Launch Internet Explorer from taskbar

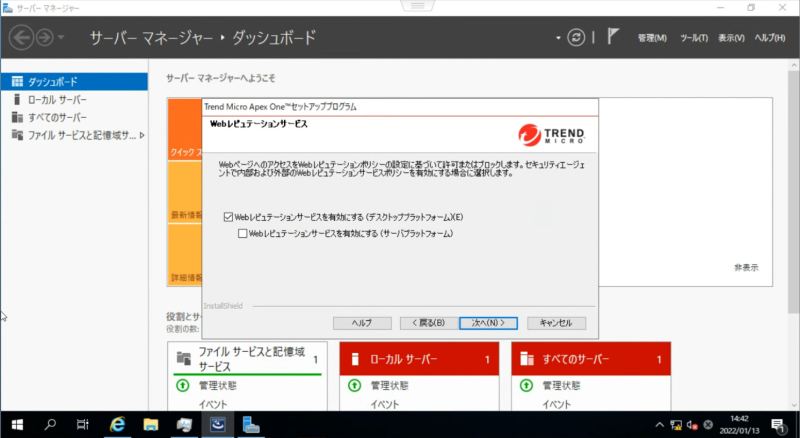(117, 425)
